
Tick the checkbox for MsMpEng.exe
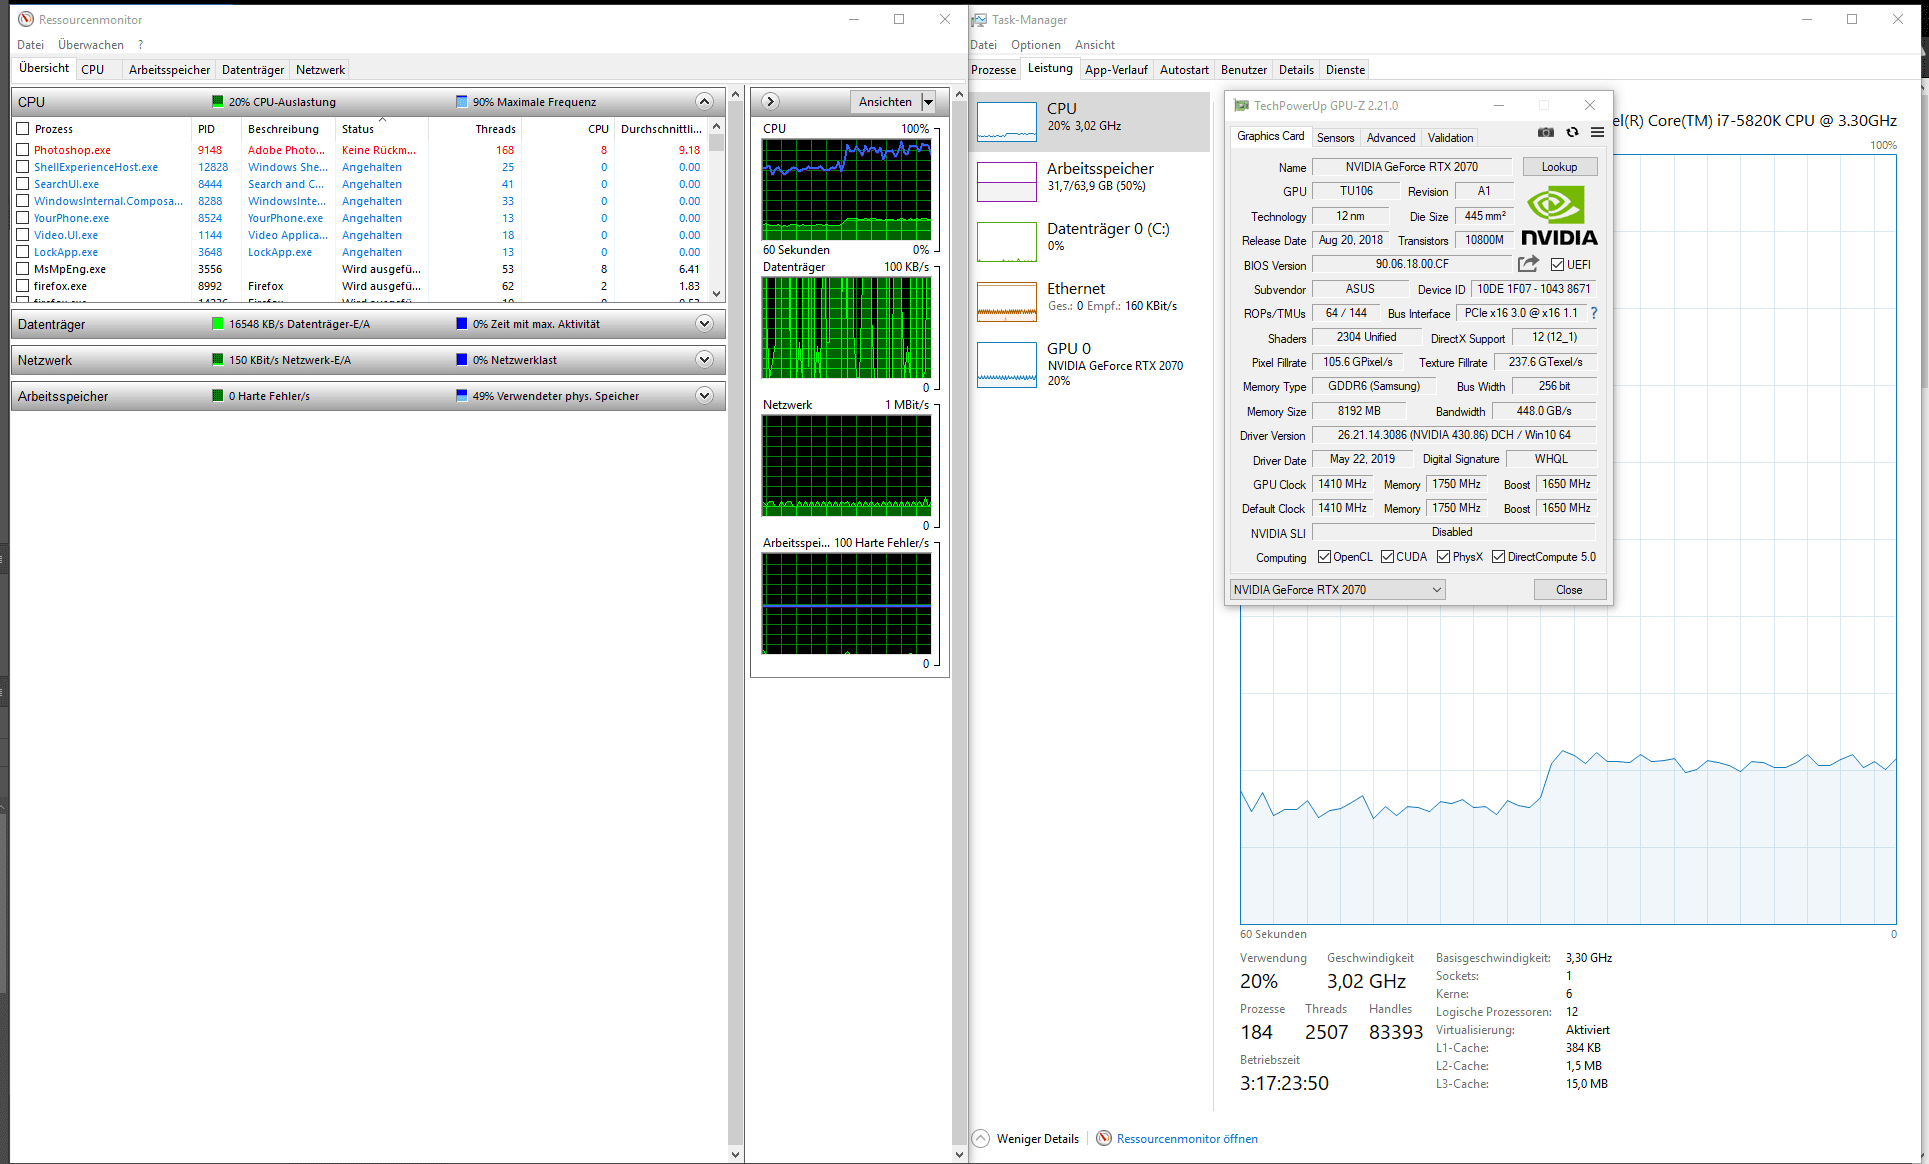(22, 269)
